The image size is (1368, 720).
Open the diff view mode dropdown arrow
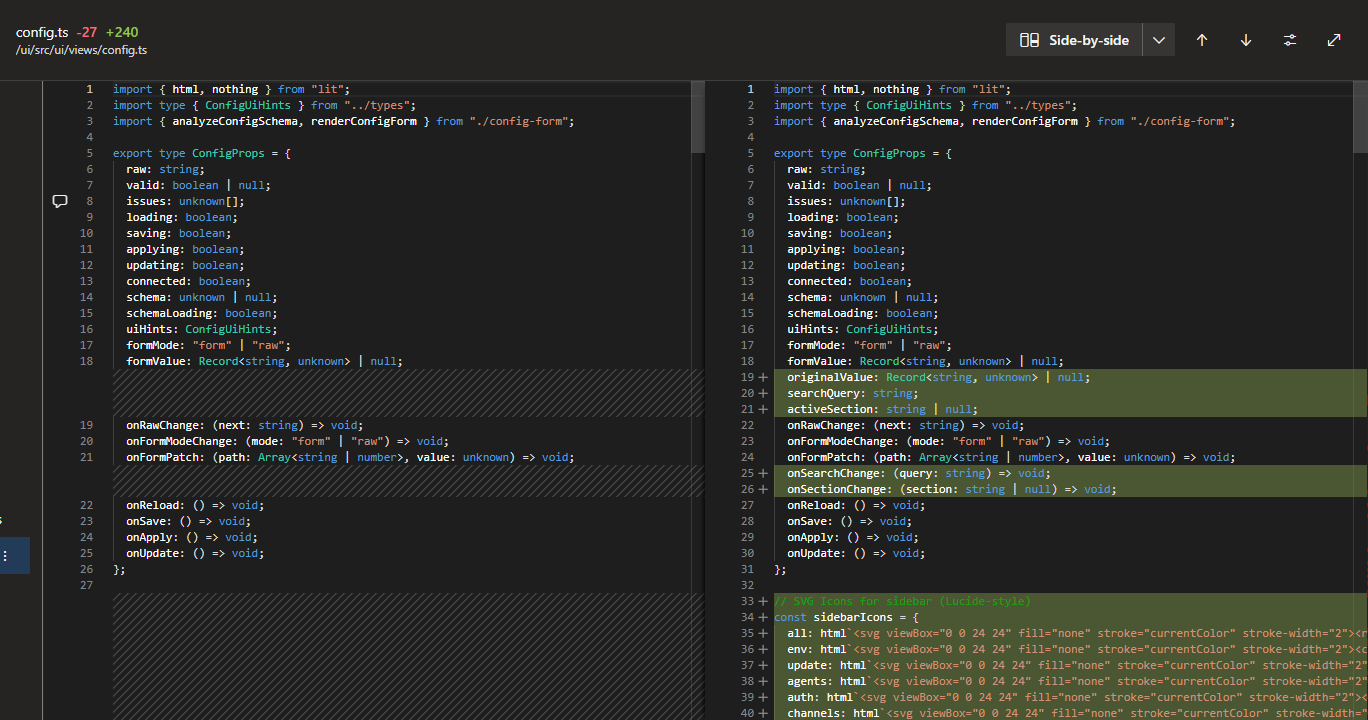click(x=1159, y=40)
